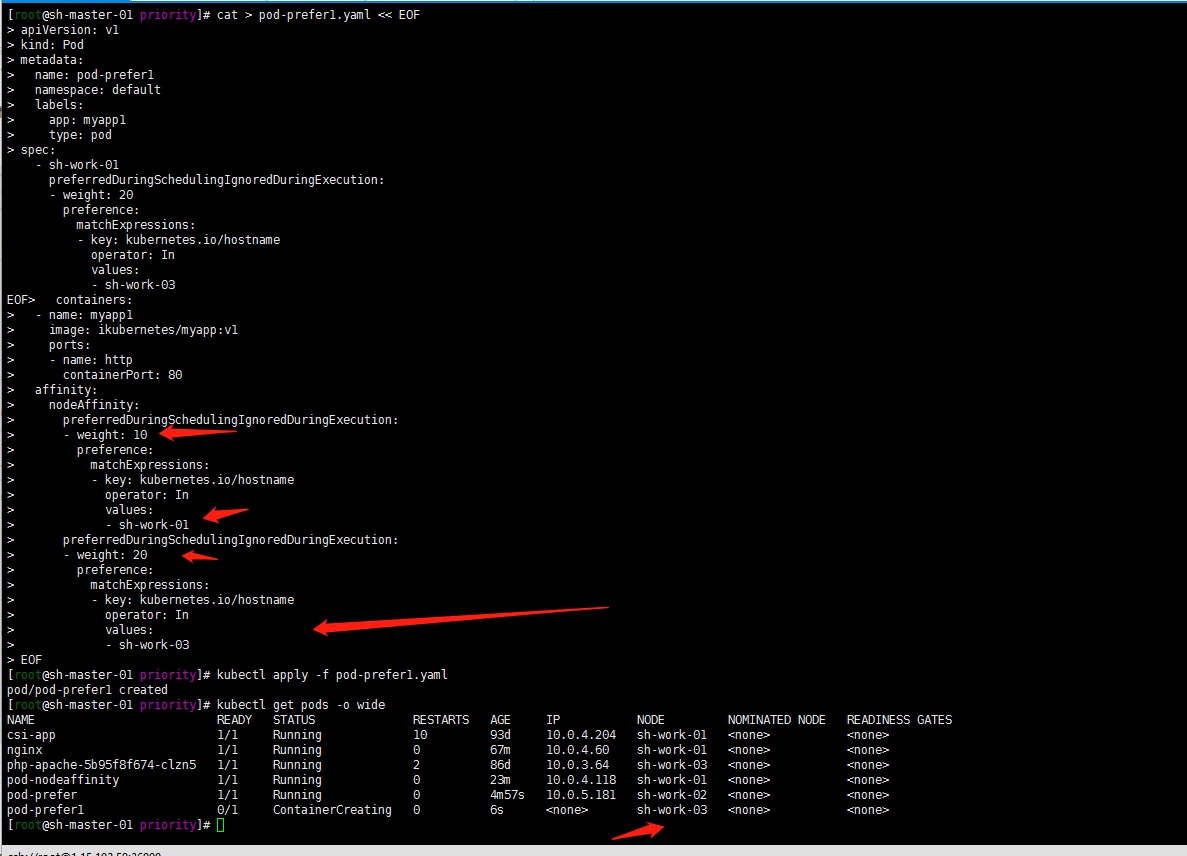Click the "- sh-work-01" value under weight 10

coord(147,525)
